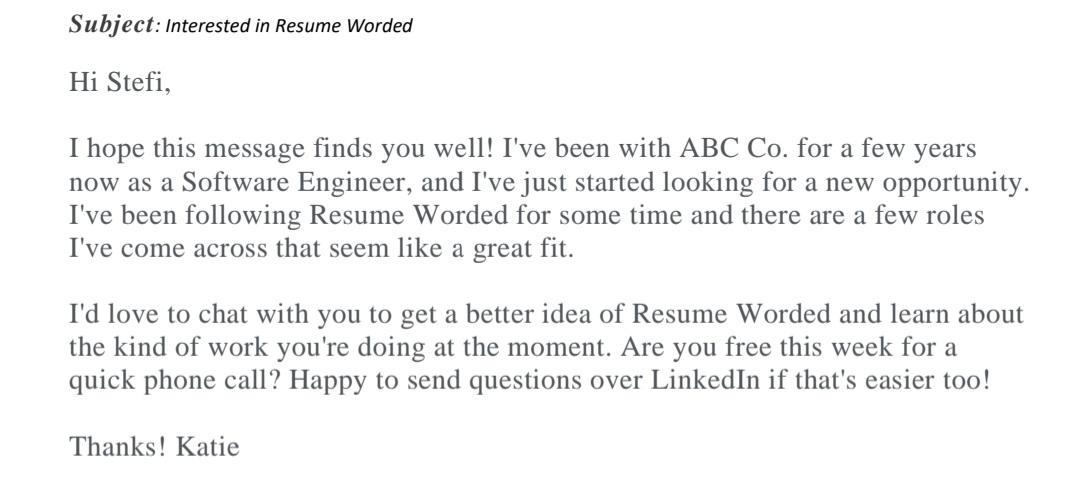This screenshot has width=1080, height=485.
Task: Click the closing Thanks!
Action: 118,446
